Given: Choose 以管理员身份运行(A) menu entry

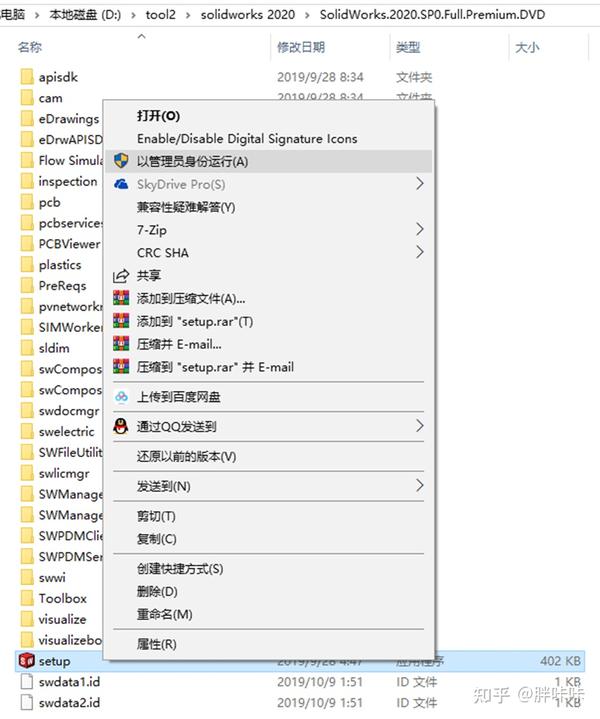Looking at the screenshot, I should coord(268,161).
